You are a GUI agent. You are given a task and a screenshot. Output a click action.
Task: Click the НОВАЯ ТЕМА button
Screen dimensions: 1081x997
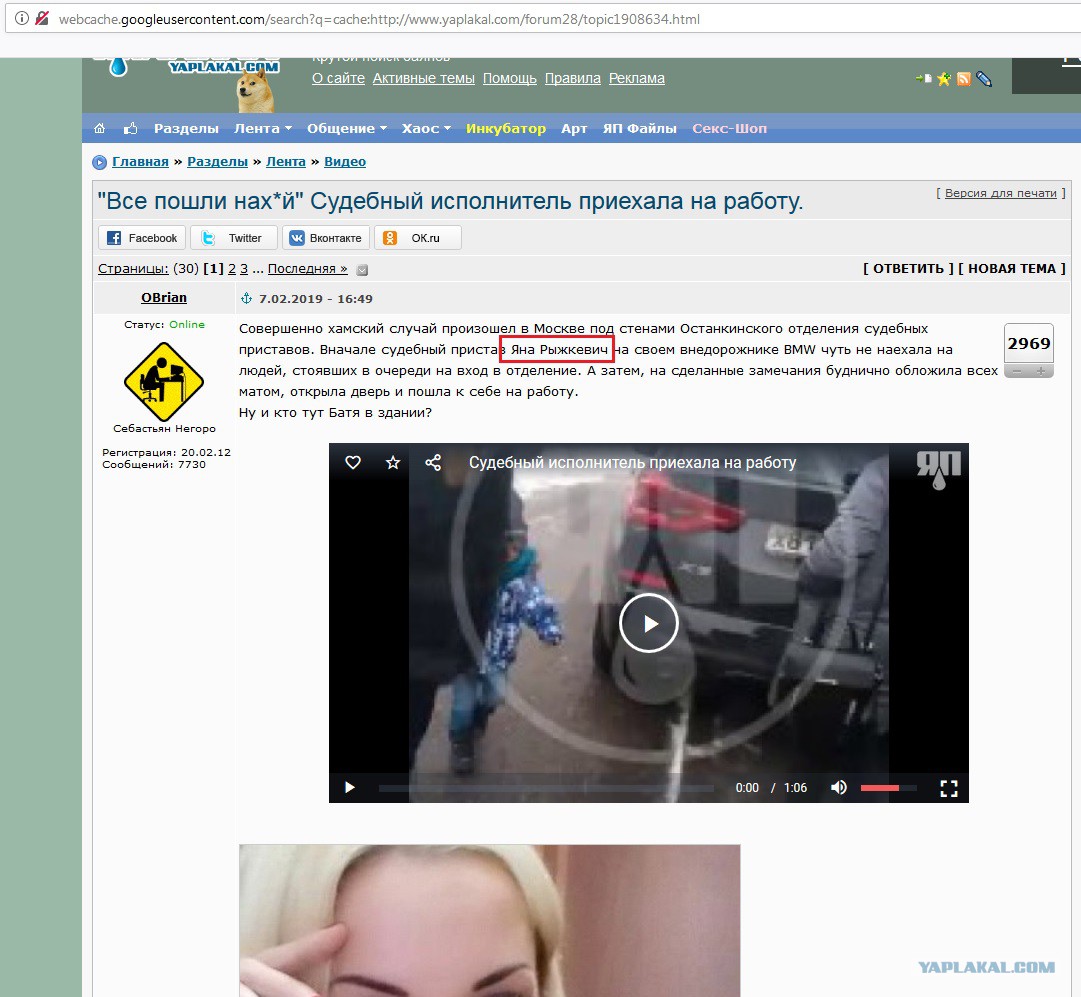[x=1012, y=269]
